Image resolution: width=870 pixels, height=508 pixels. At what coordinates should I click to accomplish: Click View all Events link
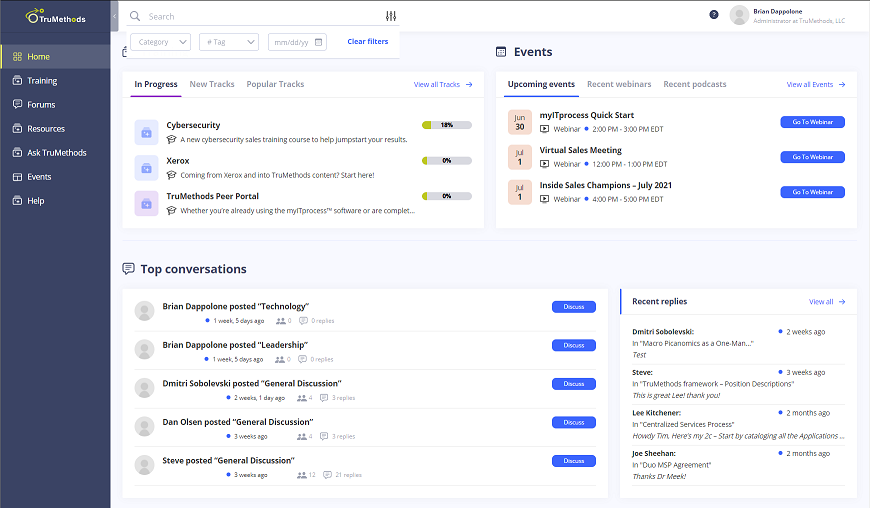[816, 85]
